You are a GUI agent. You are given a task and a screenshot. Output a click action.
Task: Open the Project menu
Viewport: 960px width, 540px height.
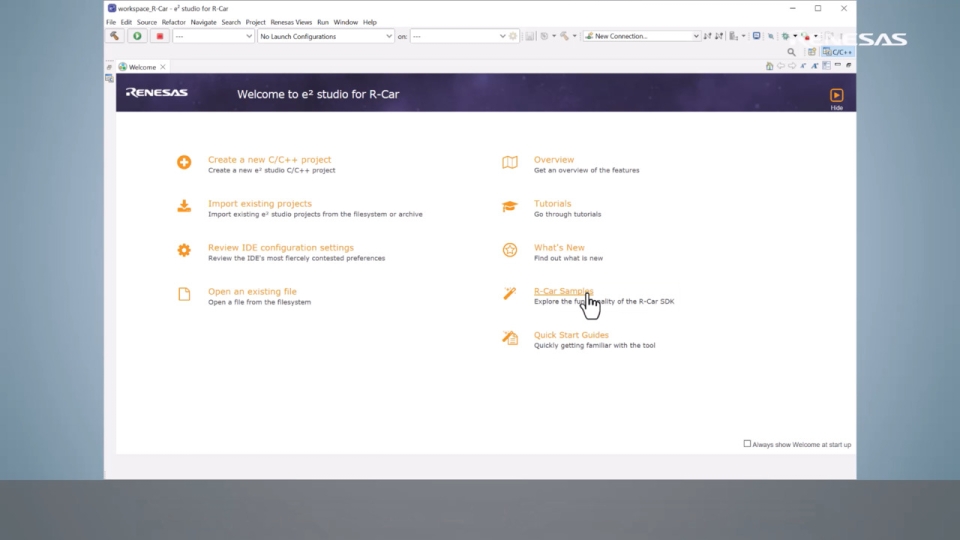point(255,22)
